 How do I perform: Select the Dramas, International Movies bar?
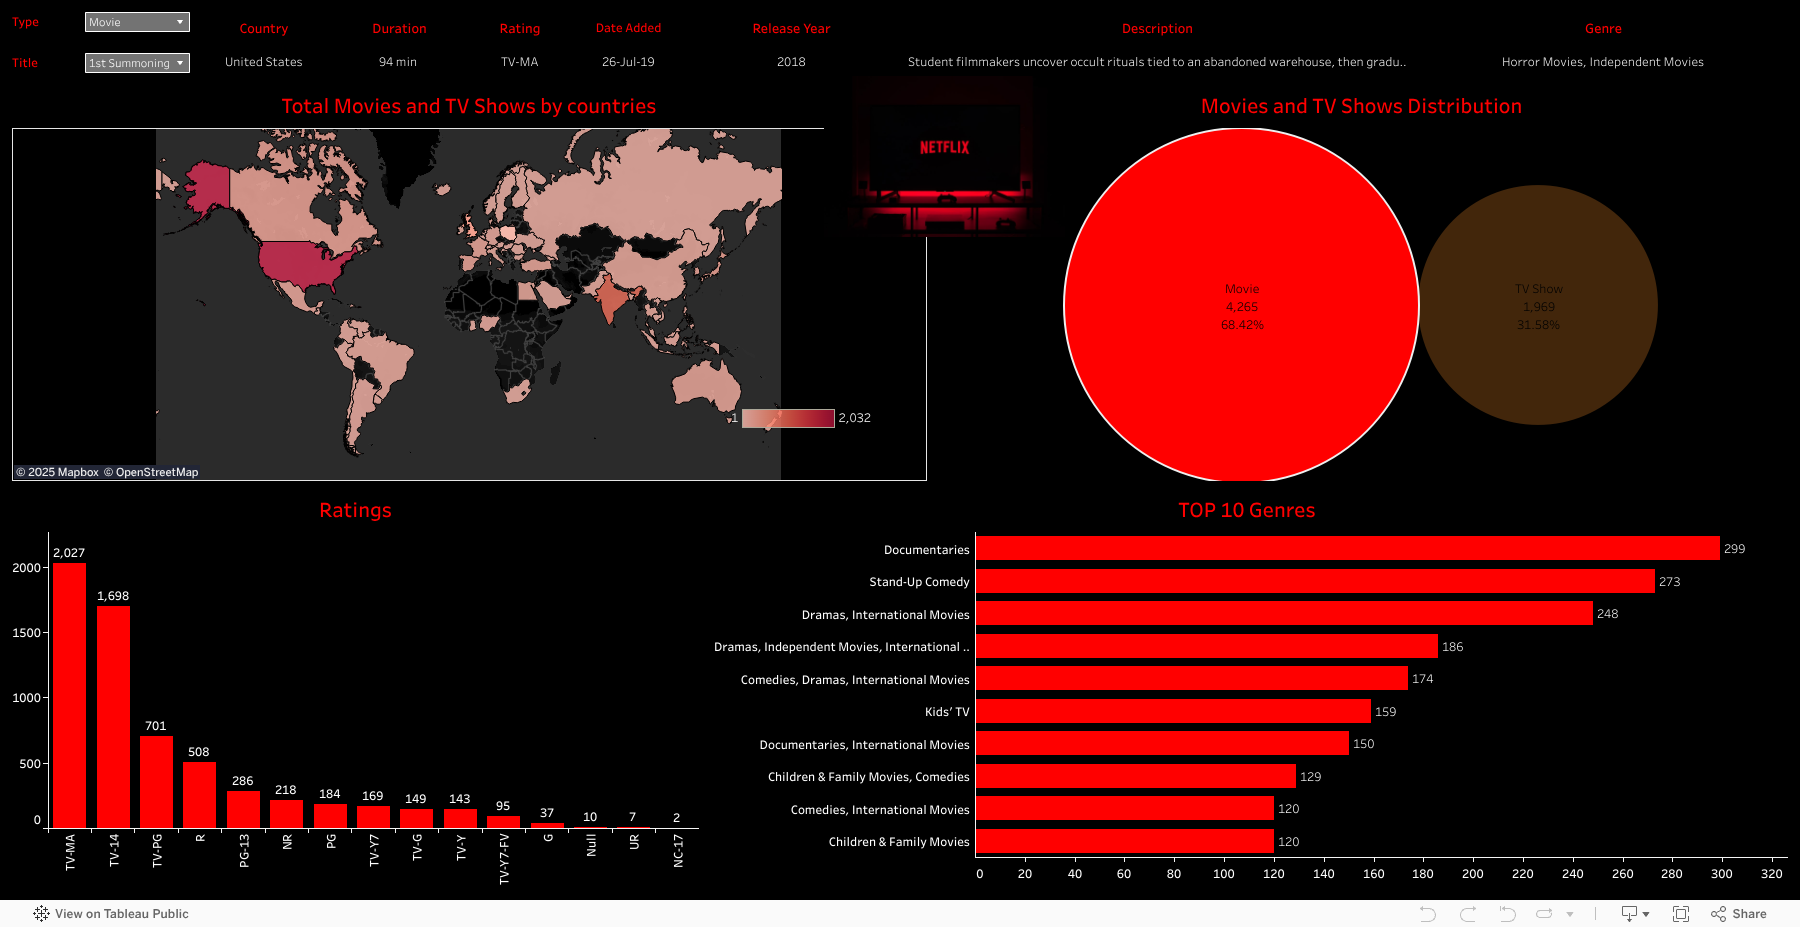(1284, 613)
